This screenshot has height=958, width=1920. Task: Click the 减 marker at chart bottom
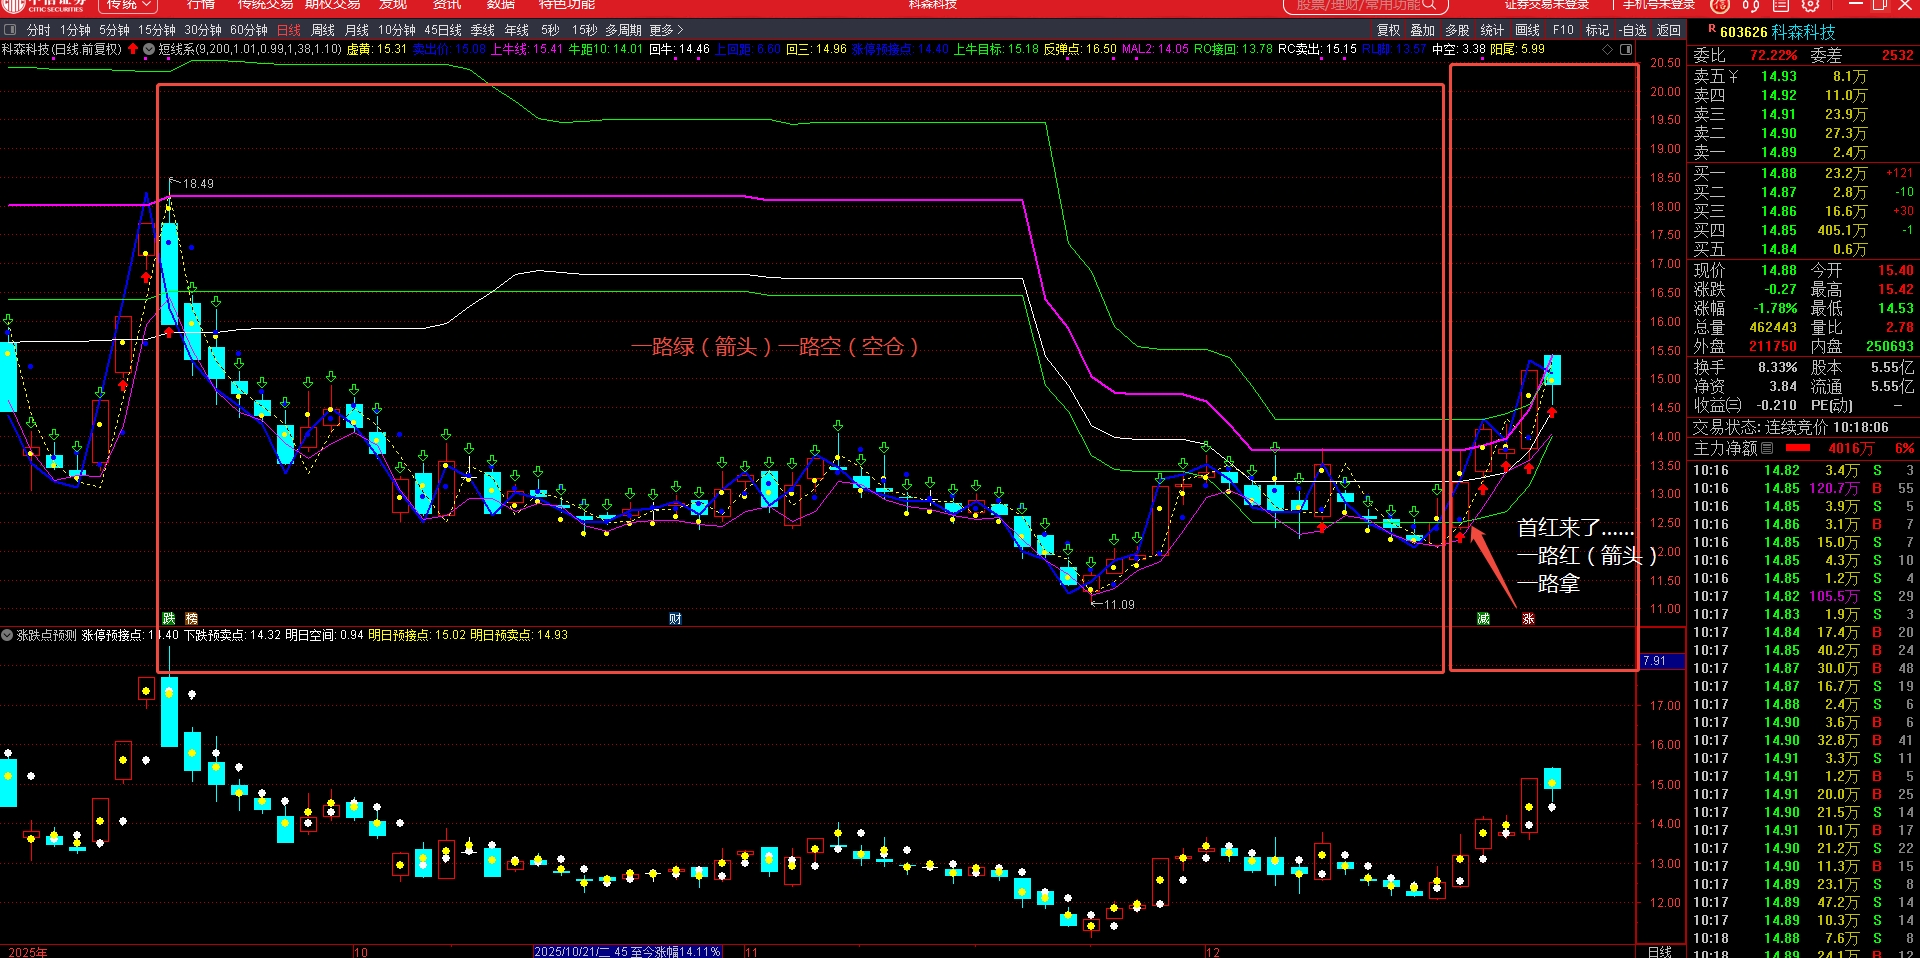[1483, 619]
